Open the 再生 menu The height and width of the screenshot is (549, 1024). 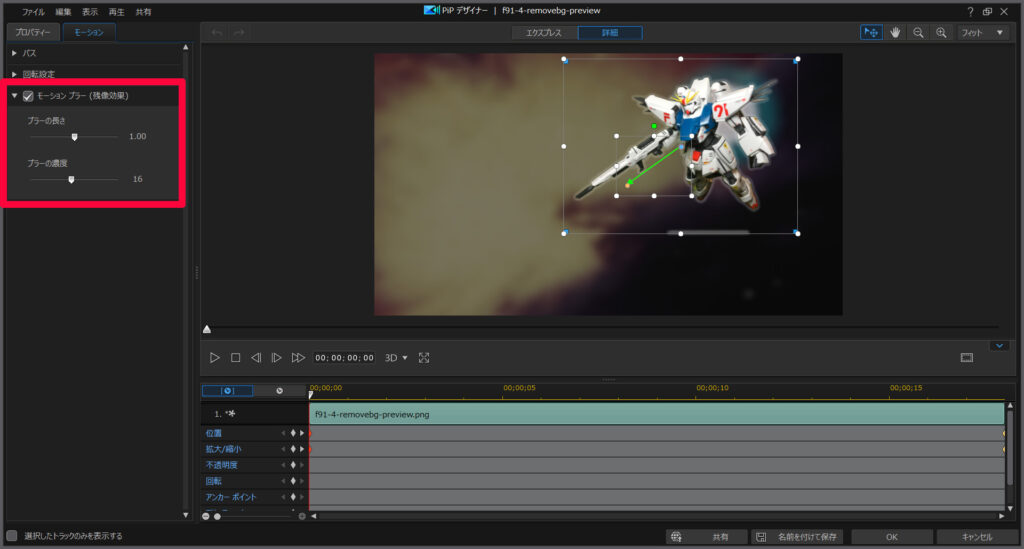tap(116, 12)
